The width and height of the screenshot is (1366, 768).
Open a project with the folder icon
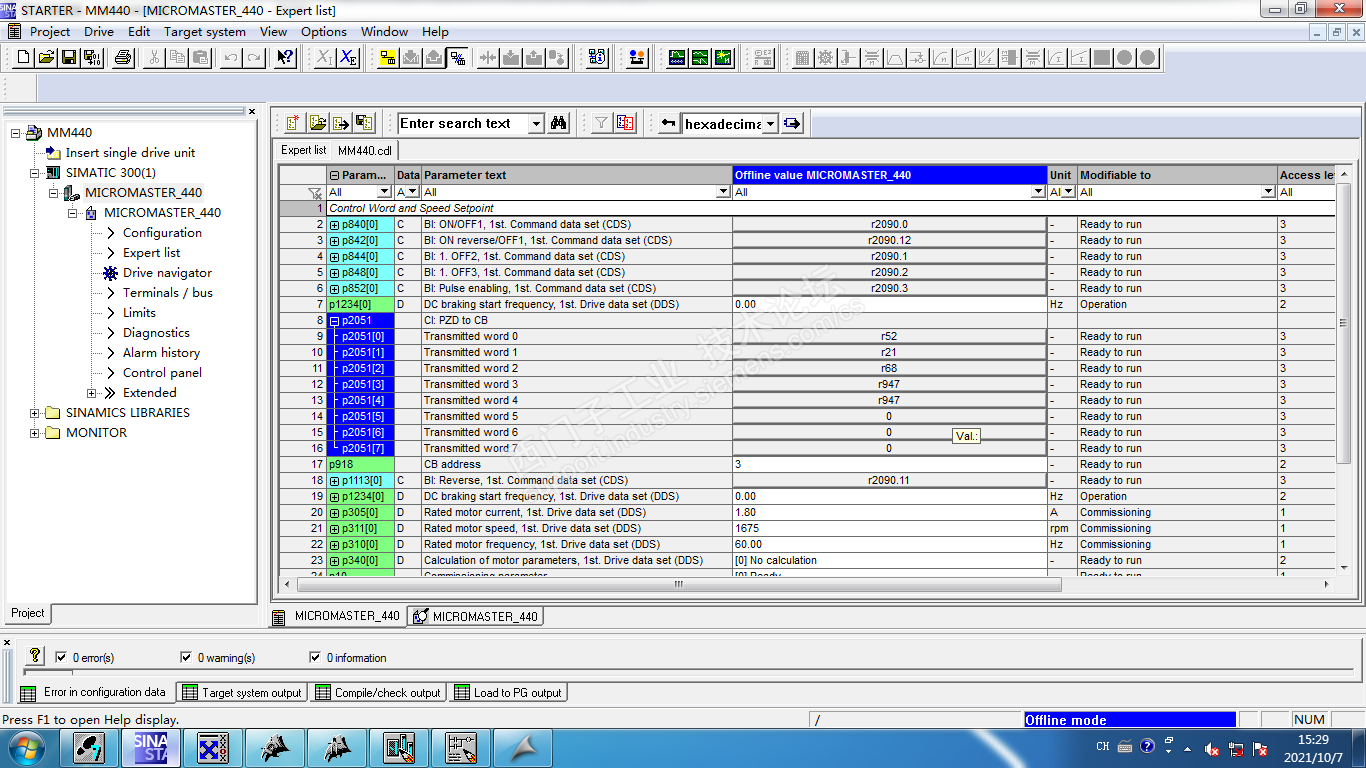46,58
